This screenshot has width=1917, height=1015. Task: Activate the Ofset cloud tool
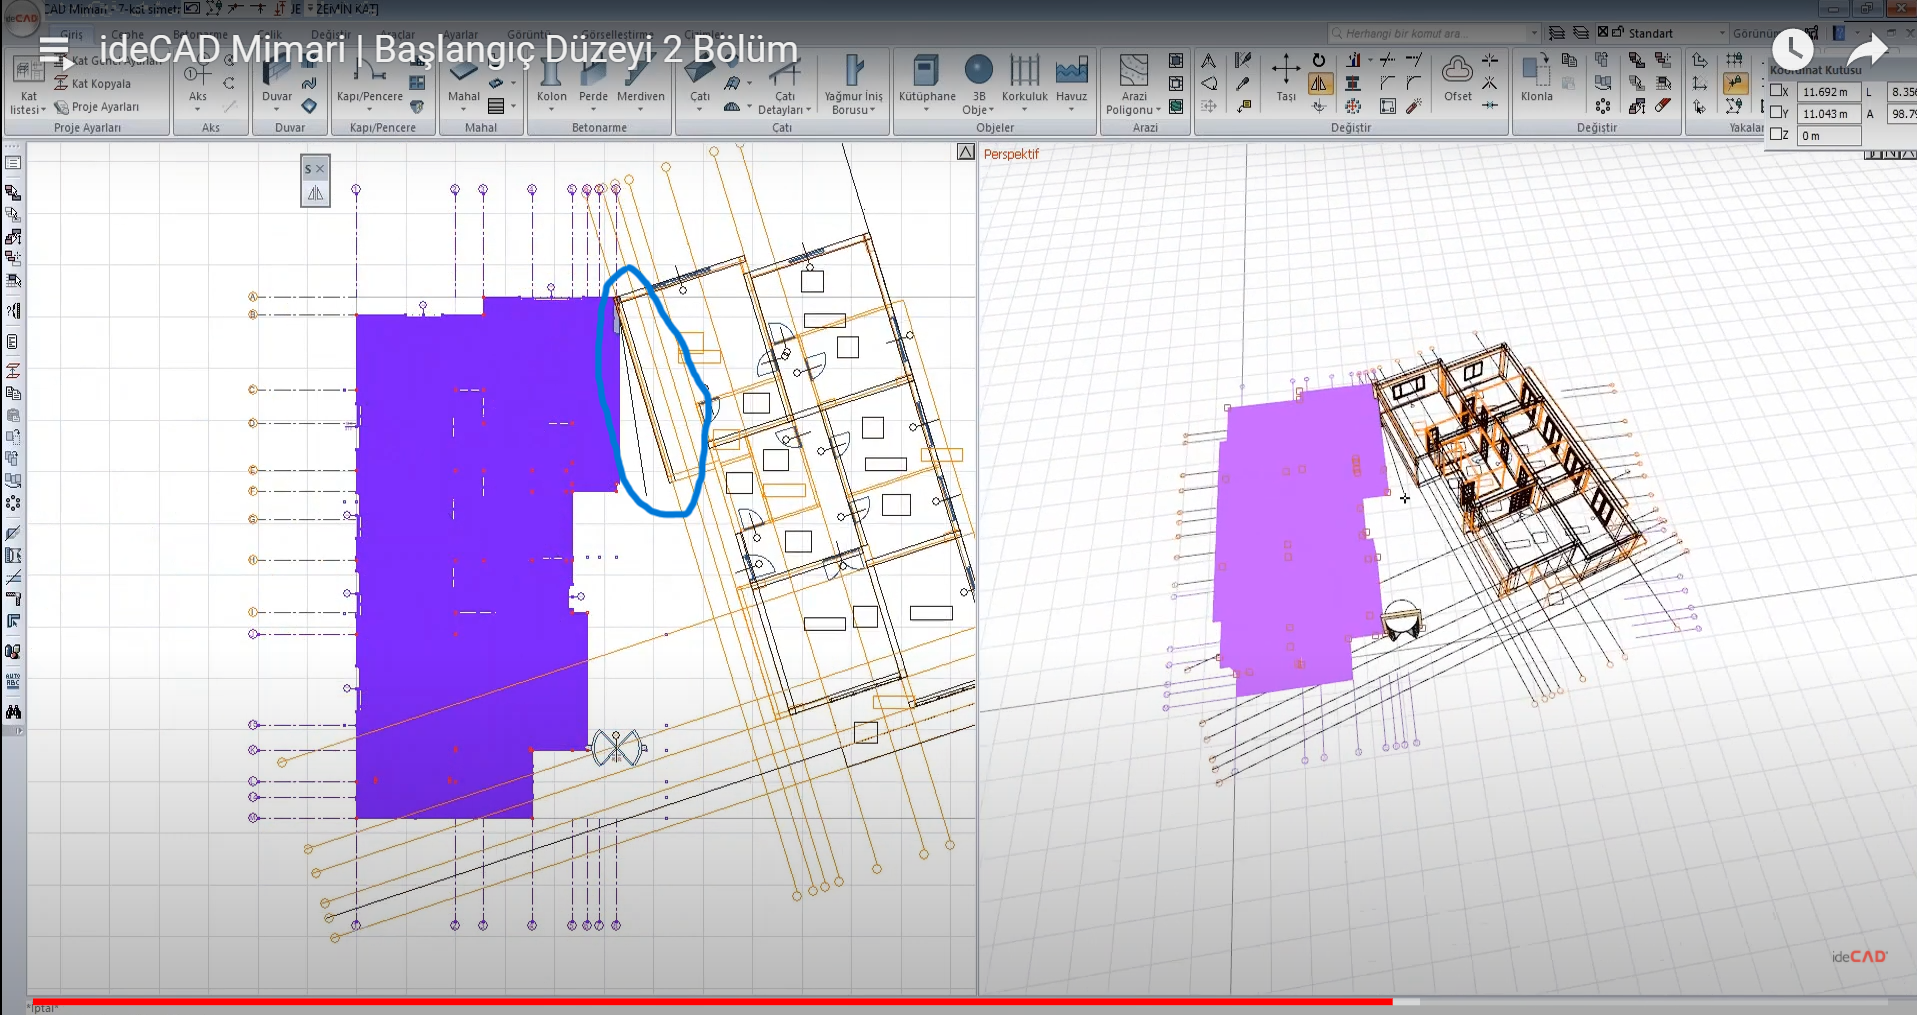[x=1457, y=78]
